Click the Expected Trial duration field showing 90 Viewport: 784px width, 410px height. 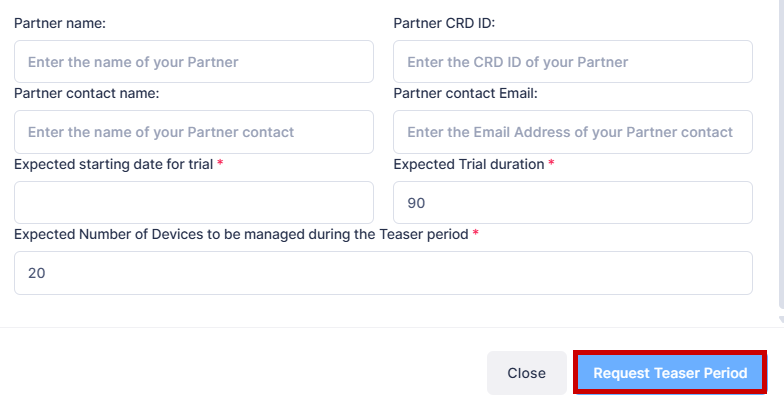tap(572, 203)
